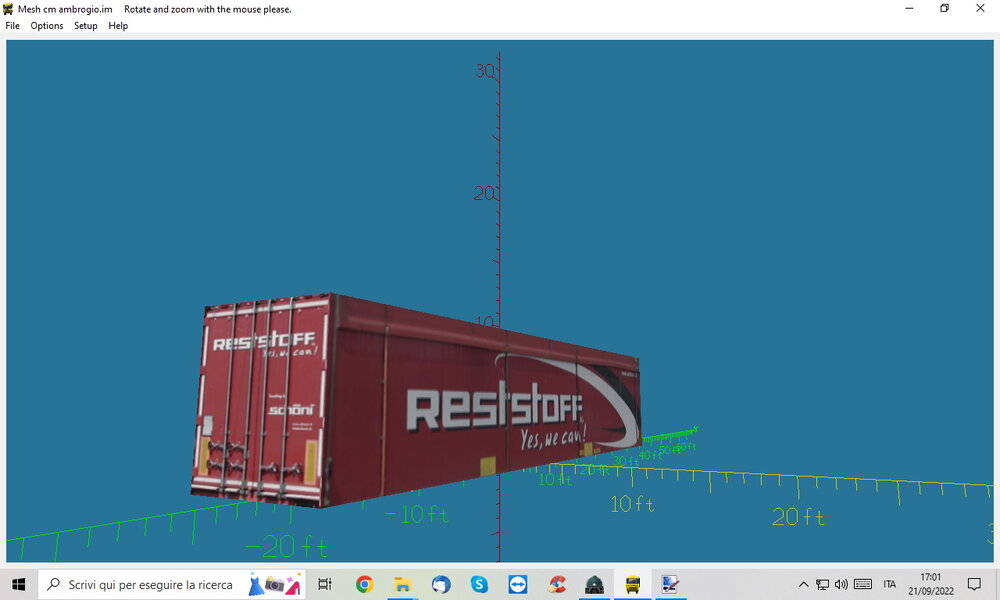Minimize the Mesh viewer window

[x=909, y=8]
